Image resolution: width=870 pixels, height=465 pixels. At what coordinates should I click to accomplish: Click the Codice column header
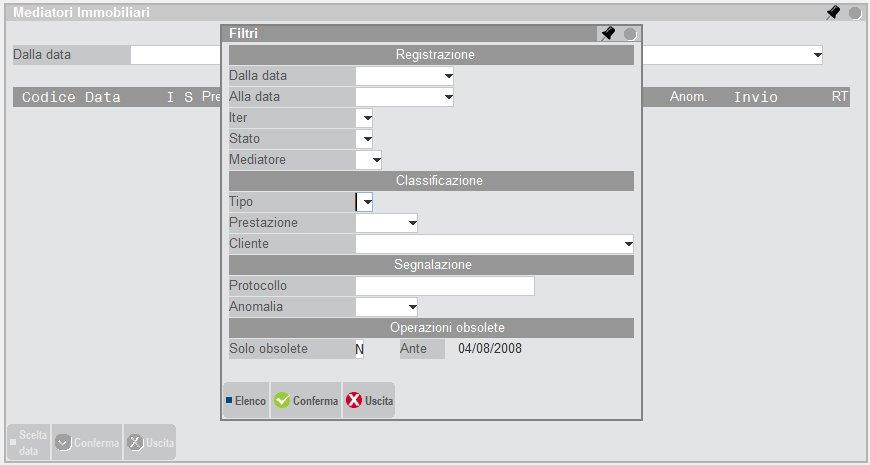tap(49, 98)
